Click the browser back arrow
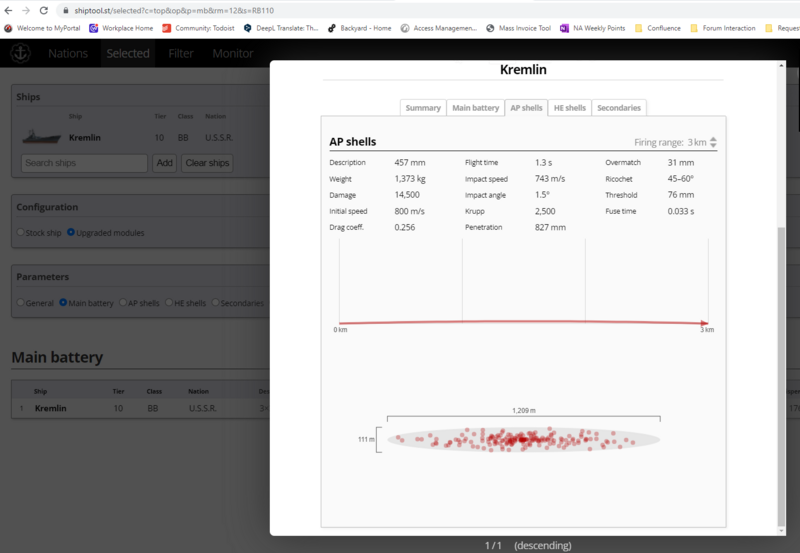The width and height of the screenshot is (800, 553). 9,10
